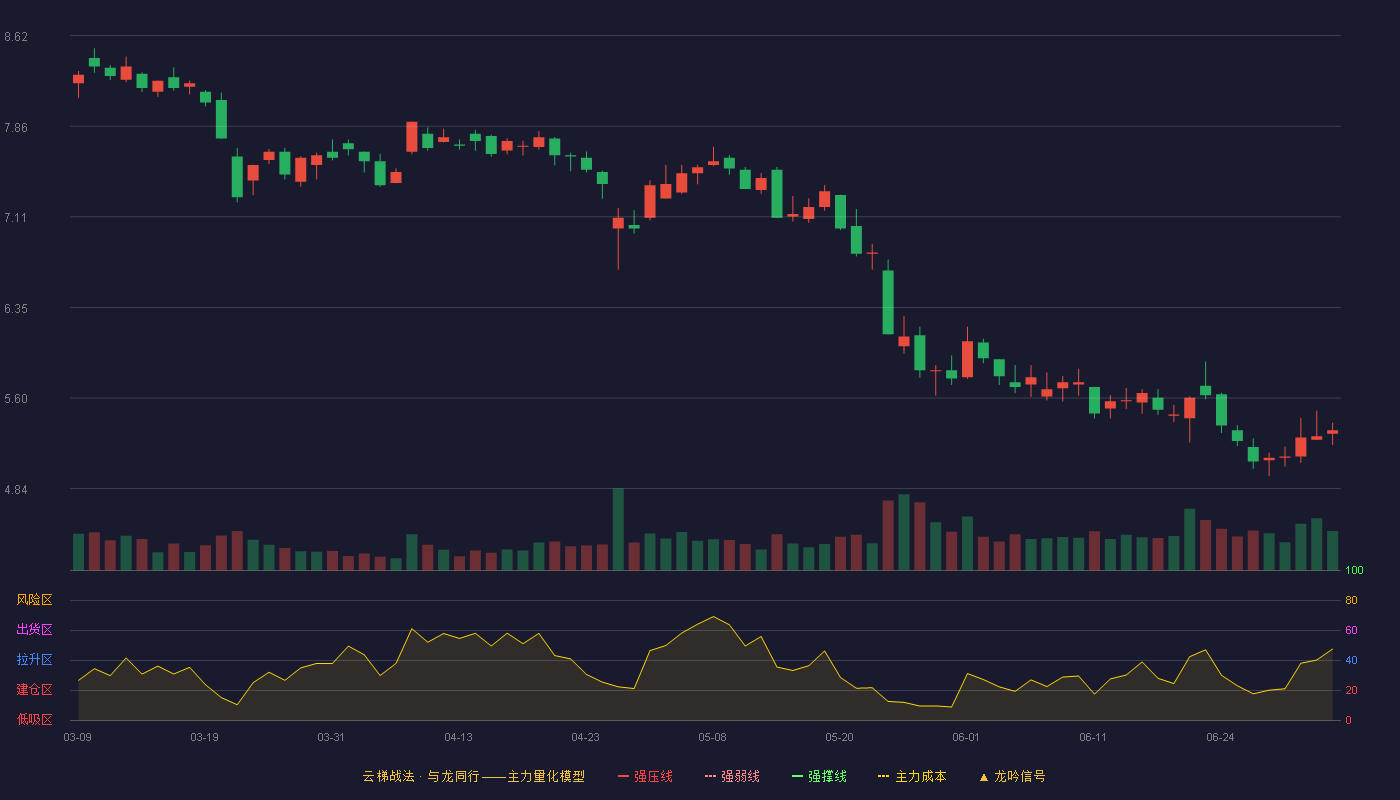Toggle the 龙吟信号 legend entry
Screen dimensions: 1400x800
1012,776
